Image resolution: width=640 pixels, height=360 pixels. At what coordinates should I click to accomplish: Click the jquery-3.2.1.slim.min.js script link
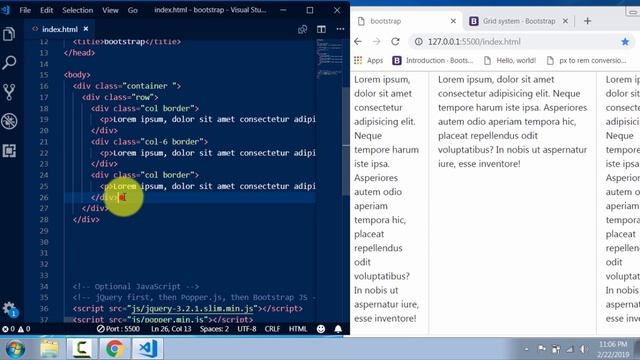(x=192, y=309)
